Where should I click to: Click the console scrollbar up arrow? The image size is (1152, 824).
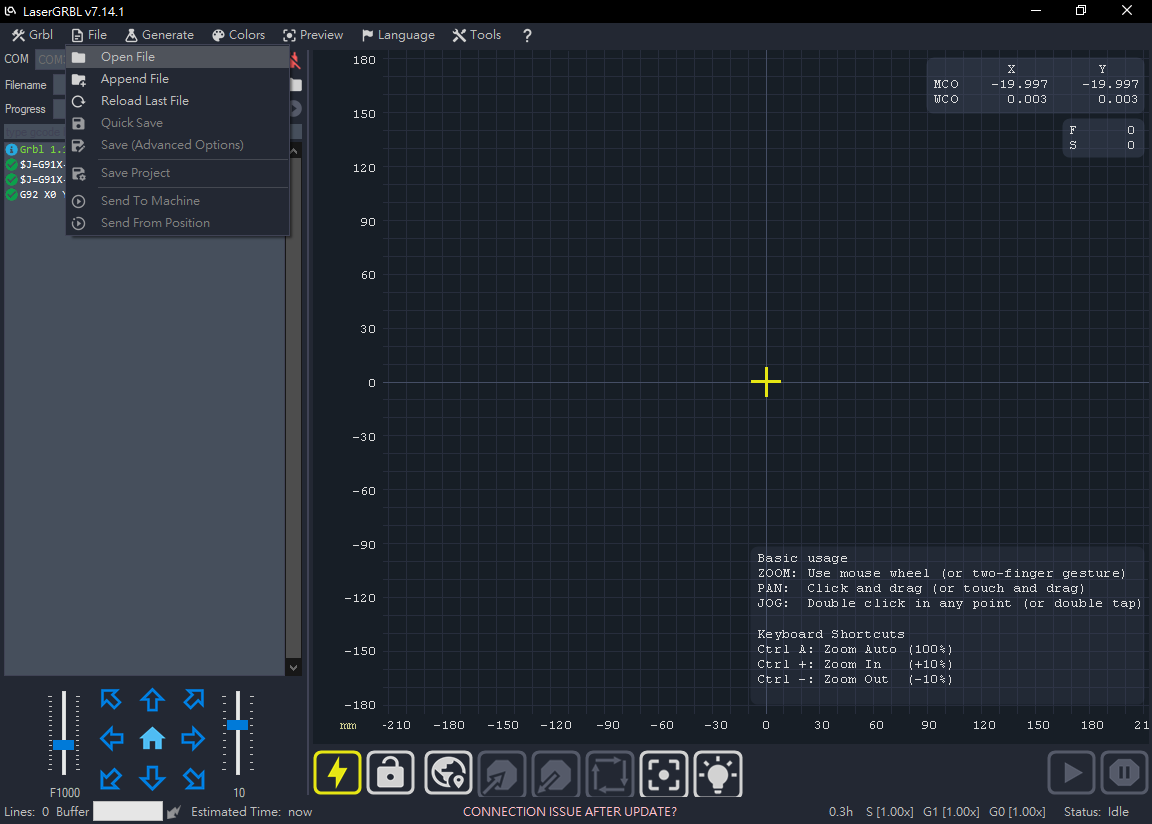click(294, 151)
